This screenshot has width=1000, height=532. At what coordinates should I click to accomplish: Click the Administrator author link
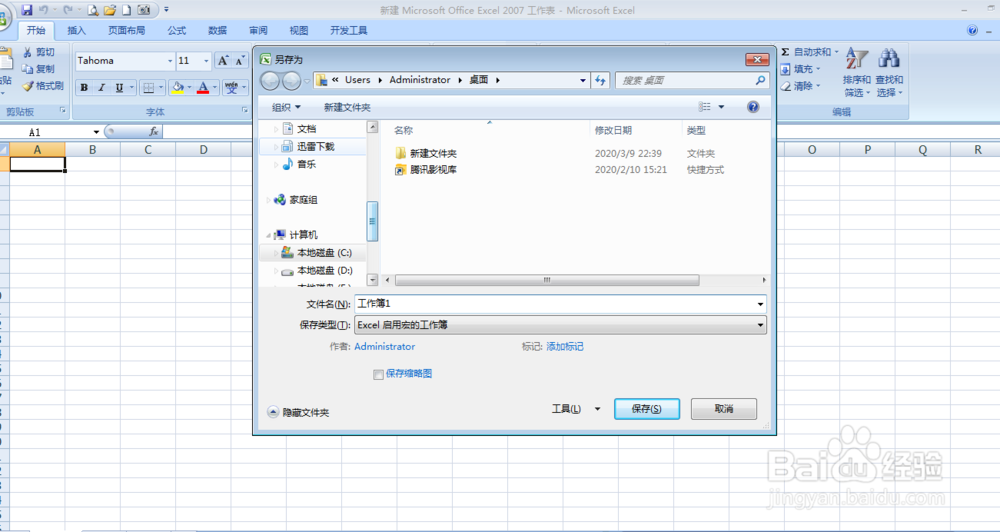[385, 346]
